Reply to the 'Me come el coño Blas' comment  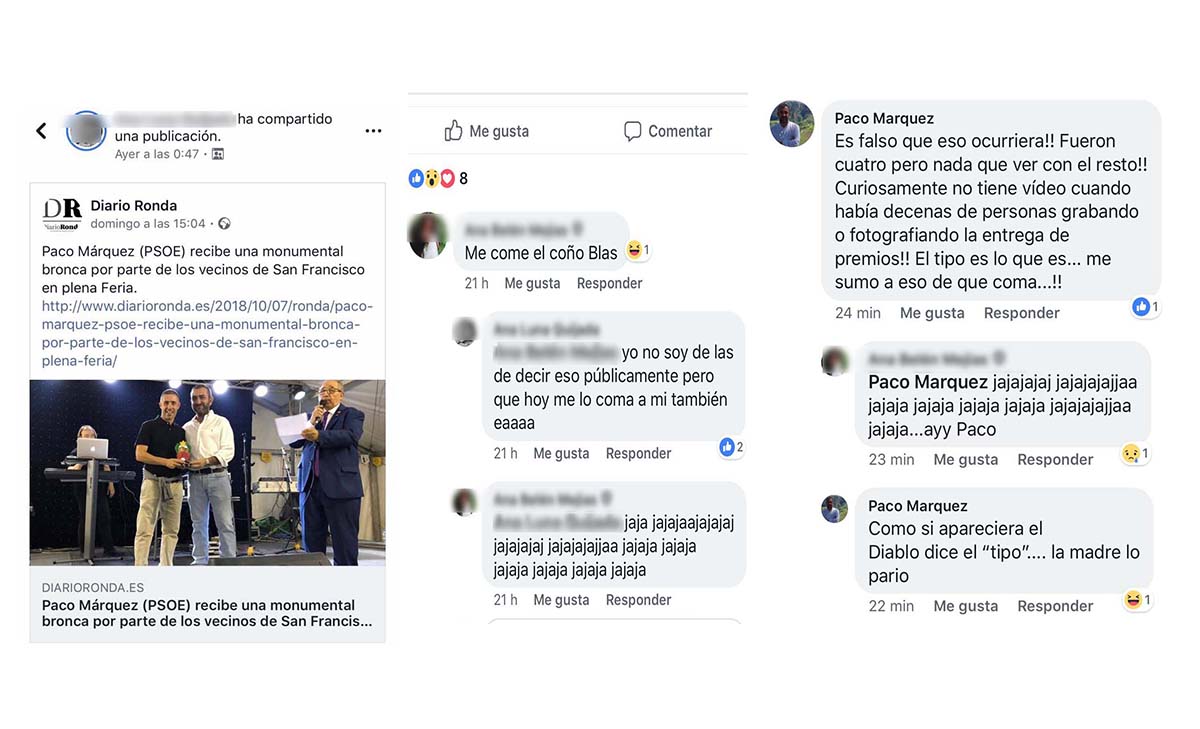610,283
